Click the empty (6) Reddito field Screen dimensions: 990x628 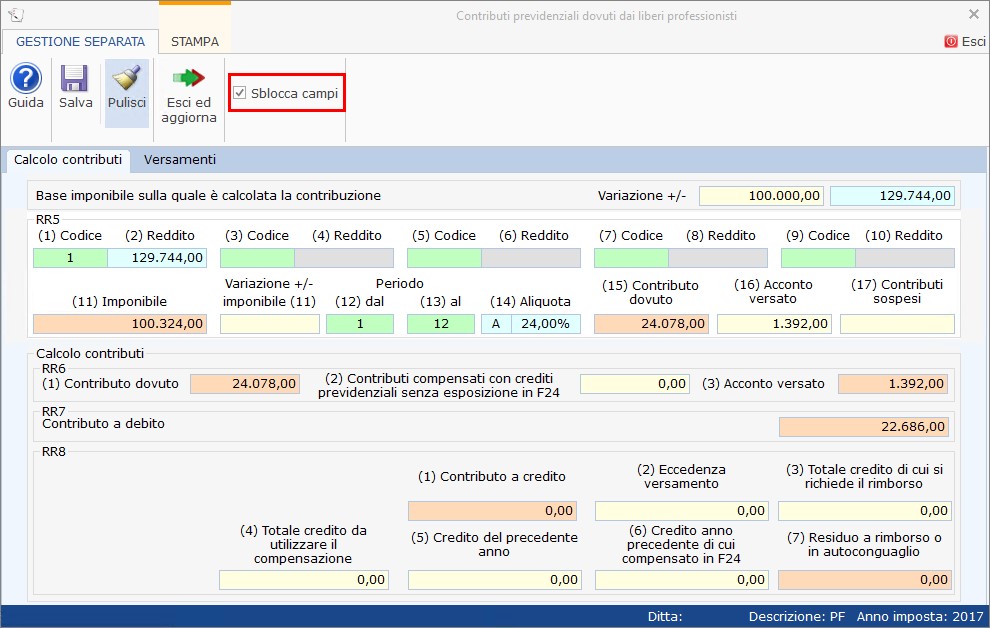click(531, 258)
